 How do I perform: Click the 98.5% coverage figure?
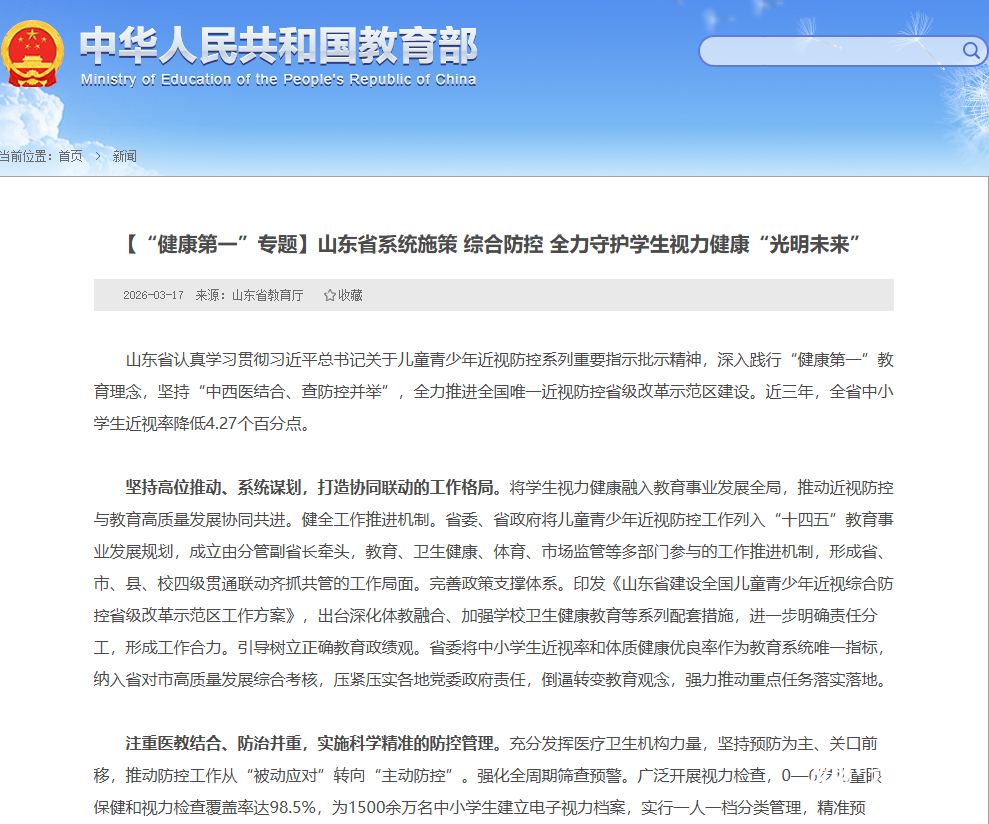[292, 806]
